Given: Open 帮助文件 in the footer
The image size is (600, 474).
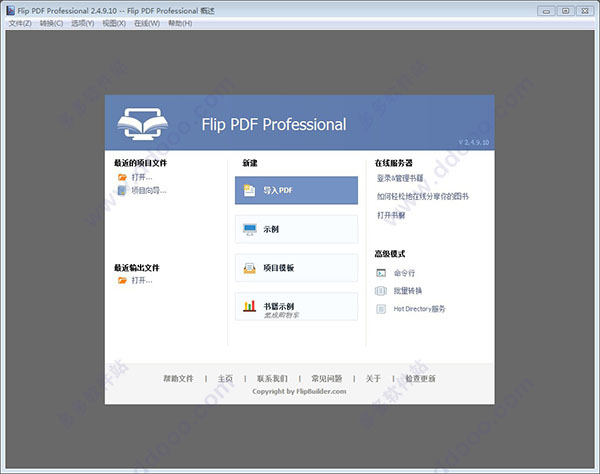Looking at the screenshot, I should pyautogui.click(x=178, y=378).
